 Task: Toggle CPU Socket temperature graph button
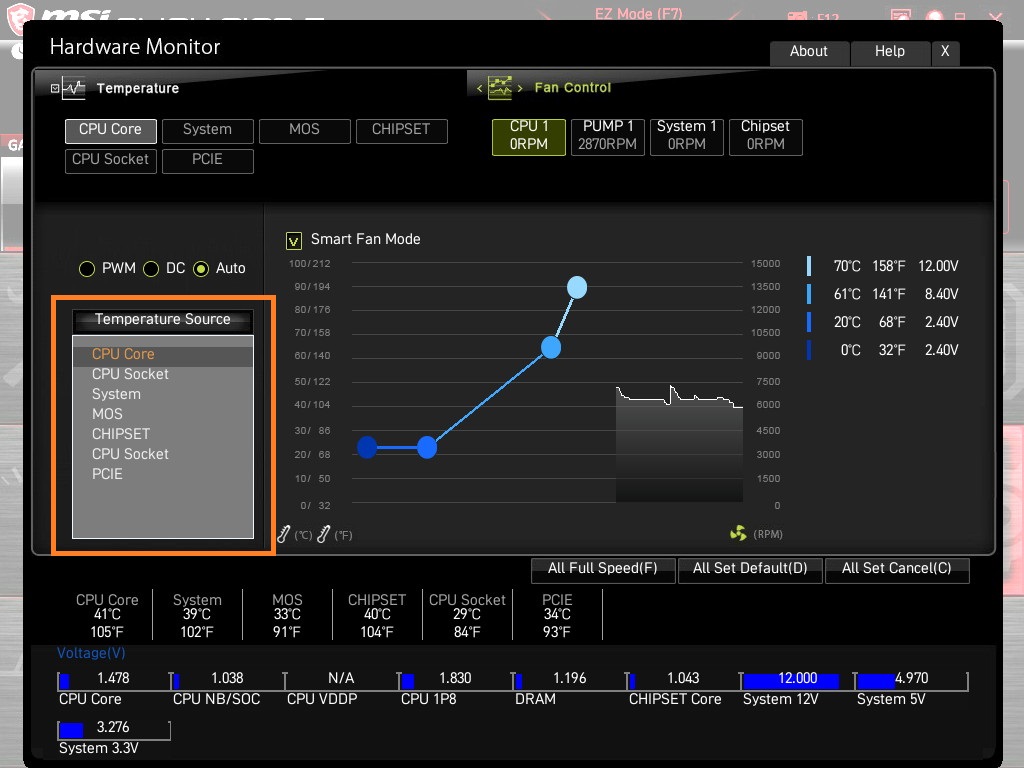[110, 161]
